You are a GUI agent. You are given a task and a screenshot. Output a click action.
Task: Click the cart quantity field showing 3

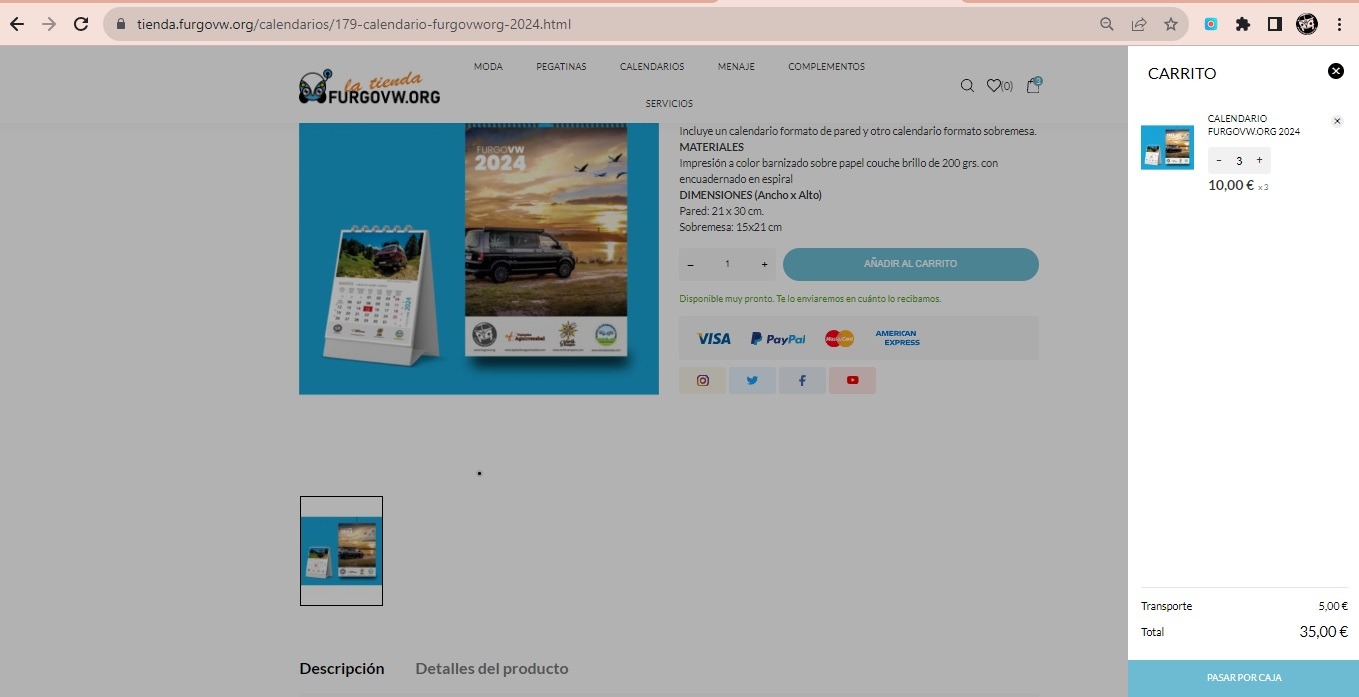click(1239, 160)
